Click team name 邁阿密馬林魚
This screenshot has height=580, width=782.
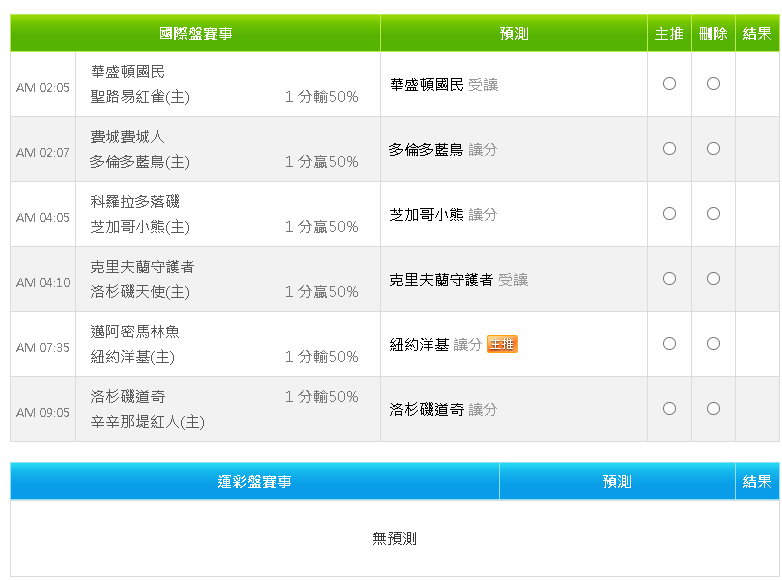click(x=135, y=332)
